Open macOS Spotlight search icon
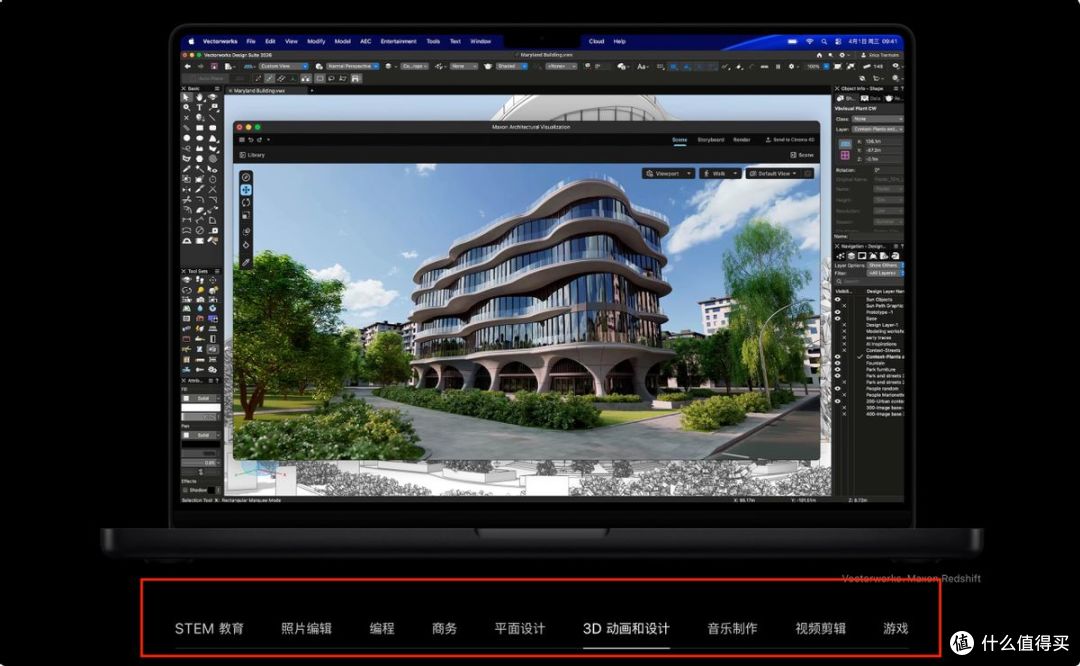The height and width of the screenshot is (666, 1080). [824, 41]
